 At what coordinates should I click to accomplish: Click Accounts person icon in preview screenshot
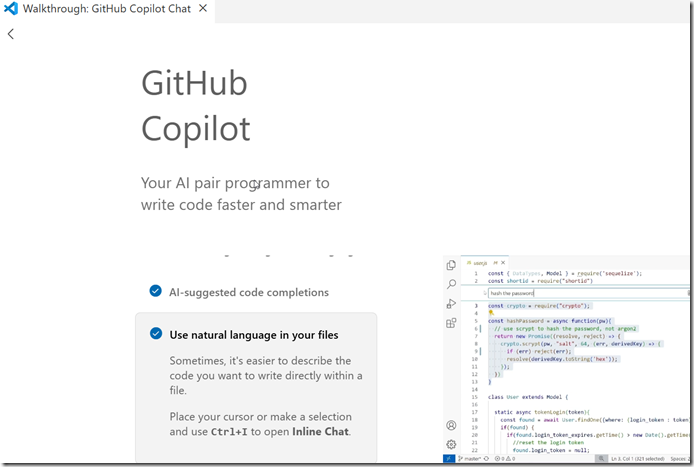pos(451,425)
